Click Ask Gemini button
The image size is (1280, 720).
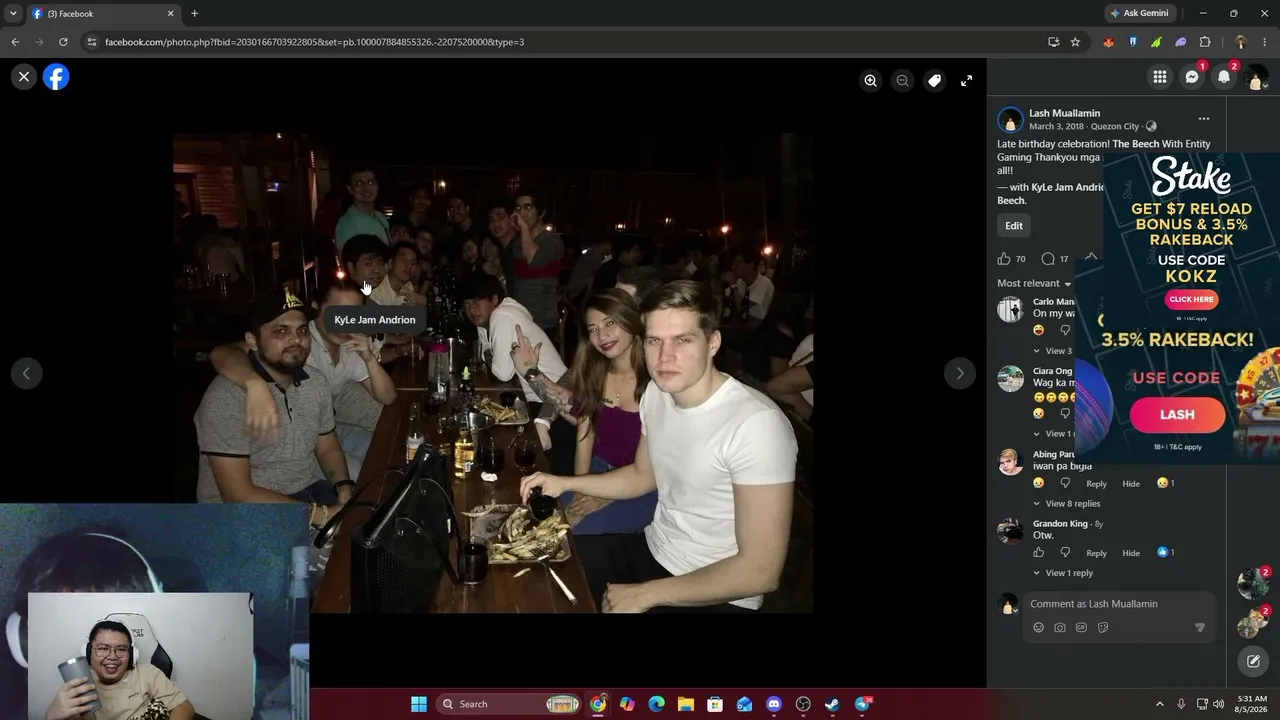[x=1138, y=13]
